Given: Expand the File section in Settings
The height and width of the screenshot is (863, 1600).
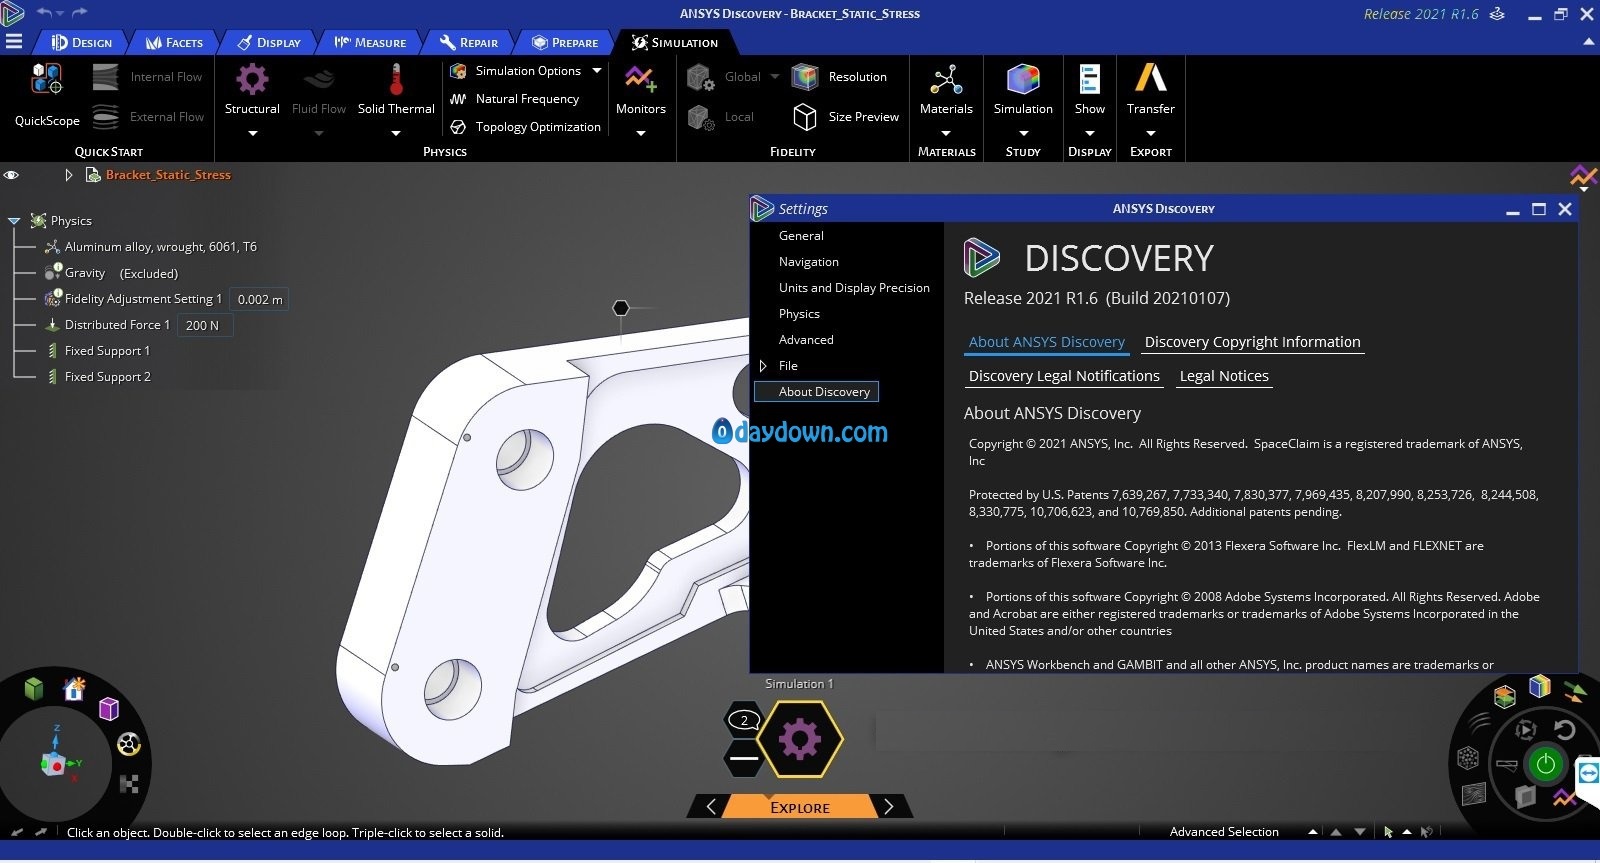Looking at the screenshot, I should 764,366.
